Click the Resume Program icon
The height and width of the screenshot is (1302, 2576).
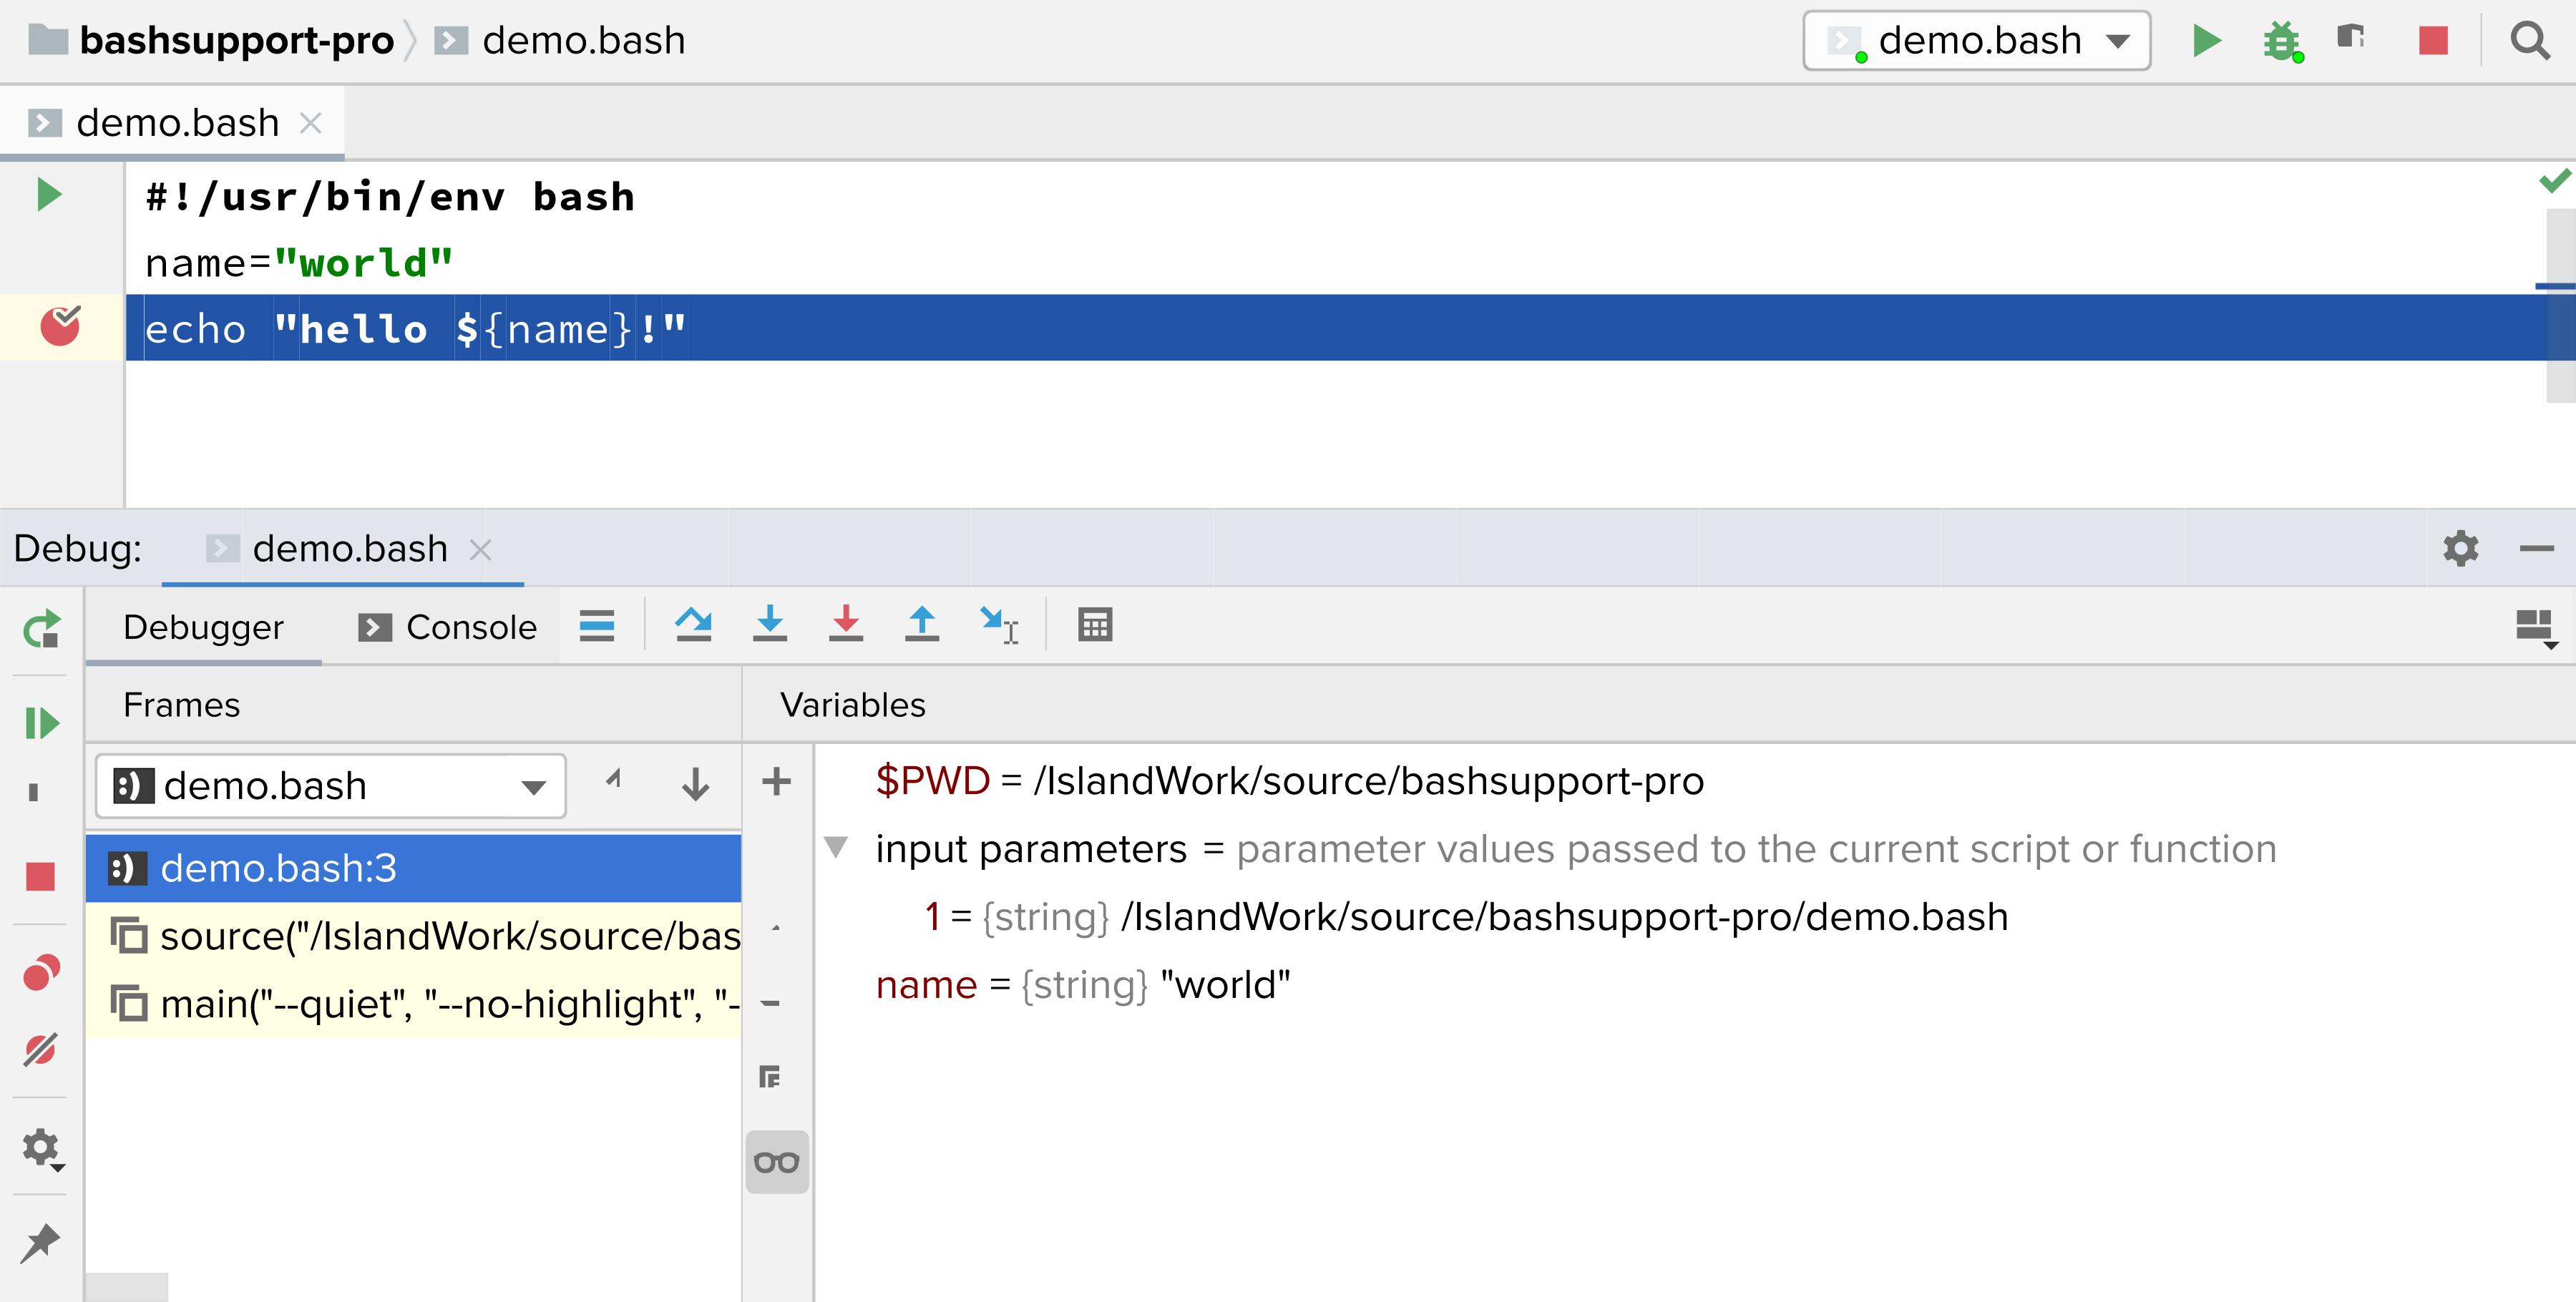tap(41, 723)
